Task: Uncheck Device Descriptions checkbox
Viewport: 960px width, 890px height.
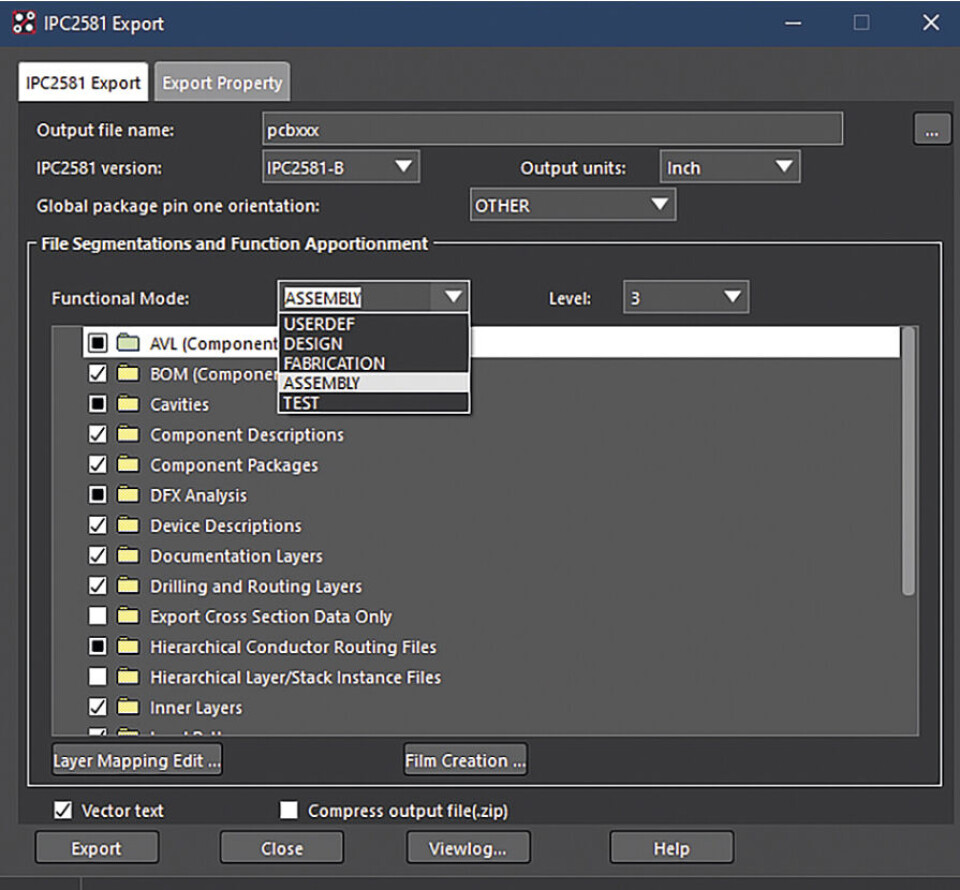Action: click(x=97, y=525)
